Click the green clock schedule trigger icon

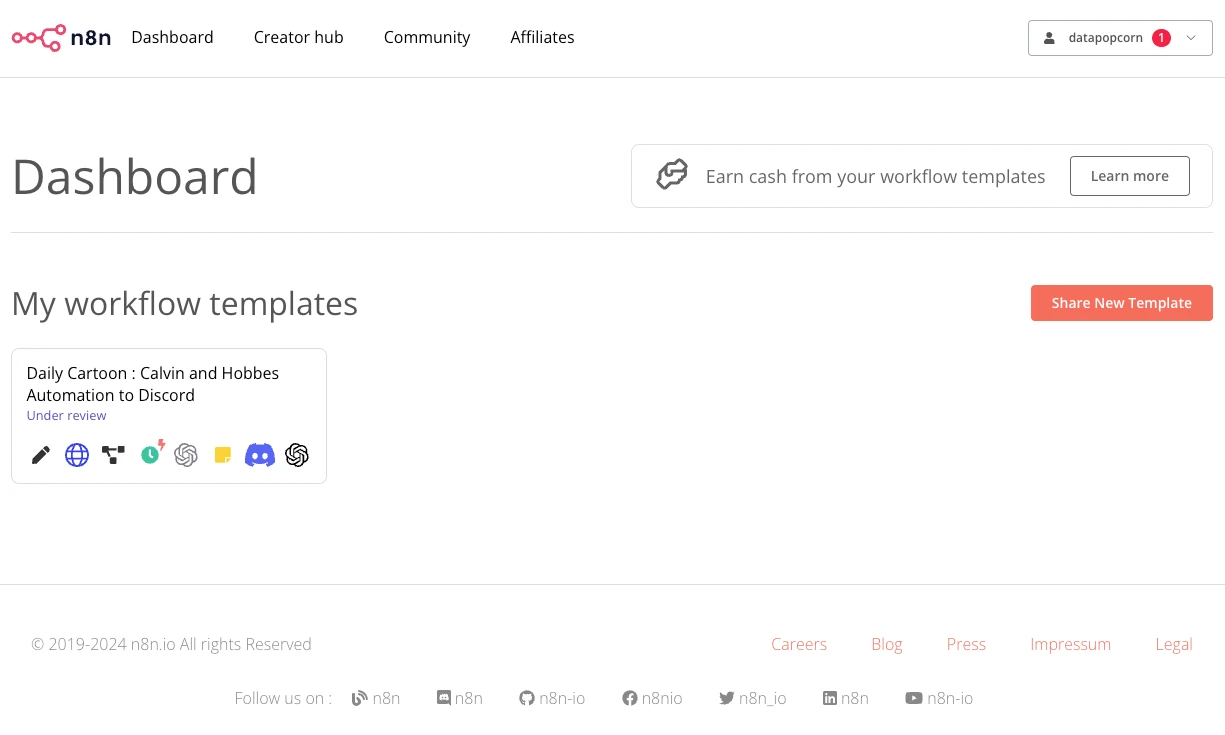(x=151, y=454)
